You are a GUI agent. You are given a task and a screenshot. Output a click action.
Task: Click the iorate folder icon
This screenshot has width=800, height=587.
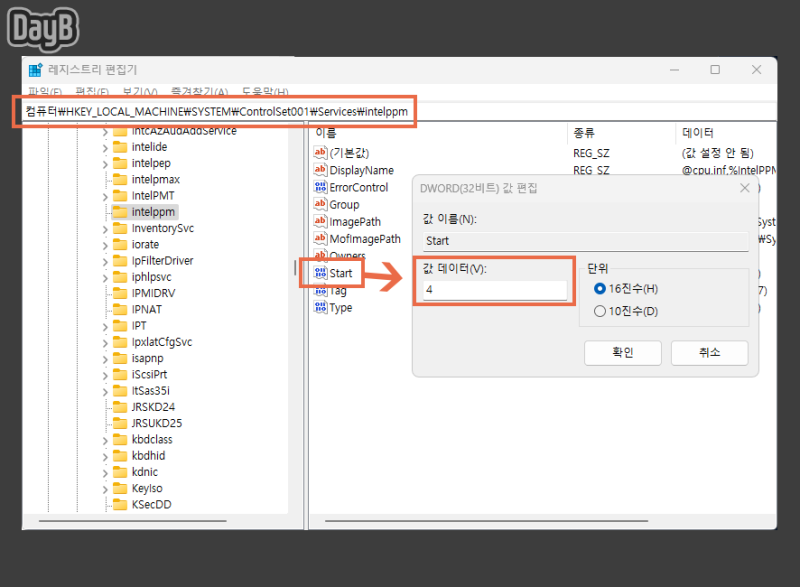point(120,244)
